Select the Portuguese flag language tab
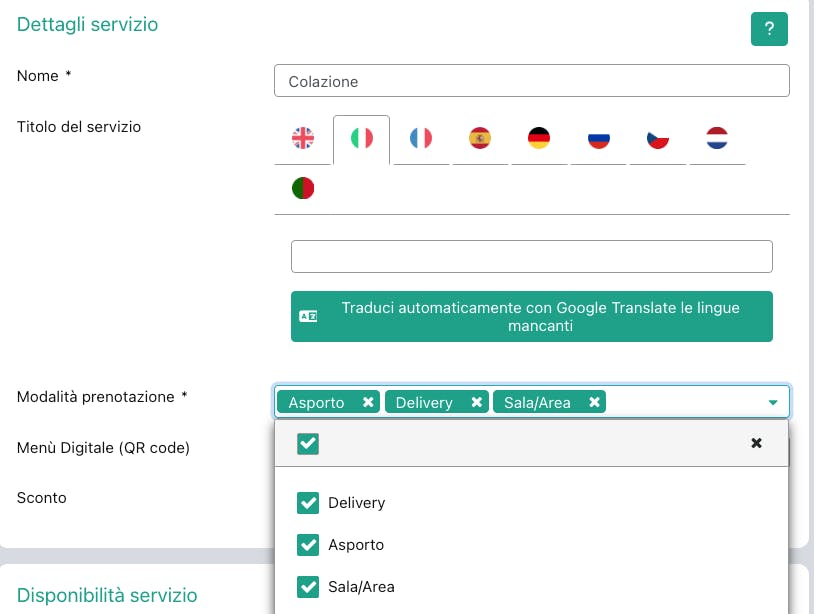Screen dimensions: 814x614 (x=303, y=188)
